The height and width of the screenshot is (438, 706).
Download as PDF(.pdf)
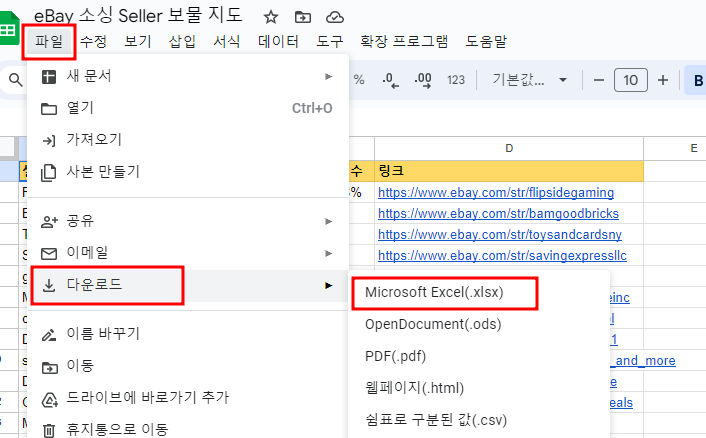tap(479, 357)
